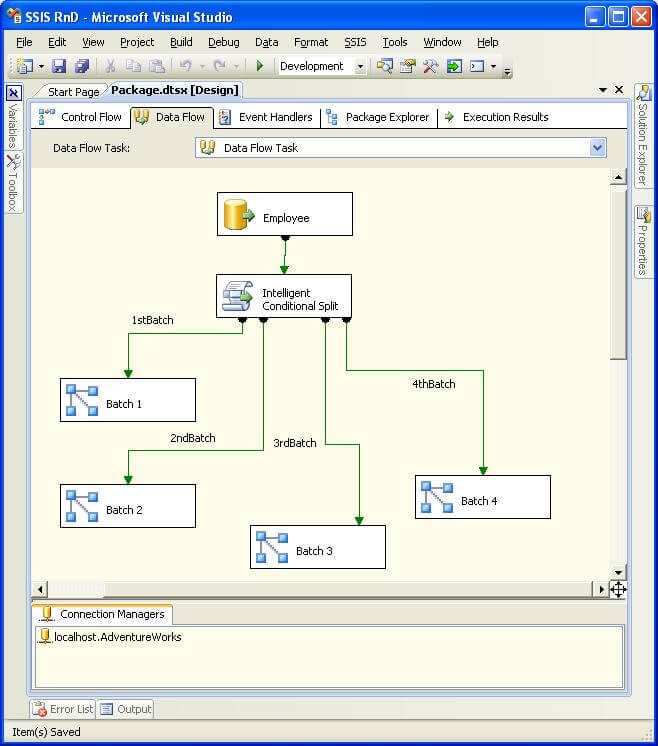Switch to the Execution Results tab

tap(496, 117)
